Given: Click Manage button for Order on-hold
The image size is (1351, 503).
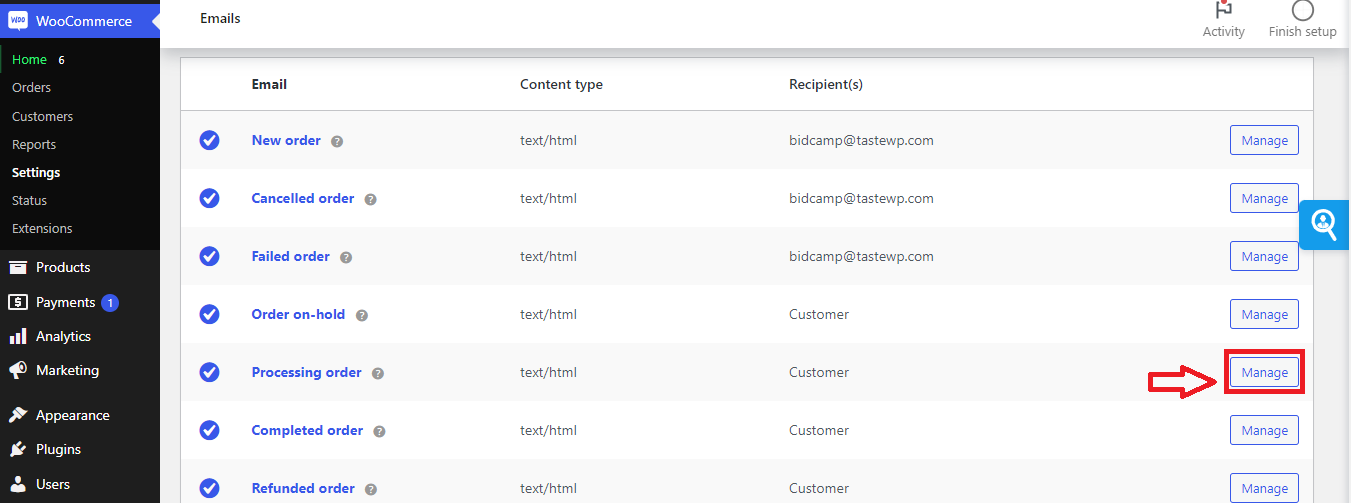Looking at the screenshot, I should [1264, 314].
